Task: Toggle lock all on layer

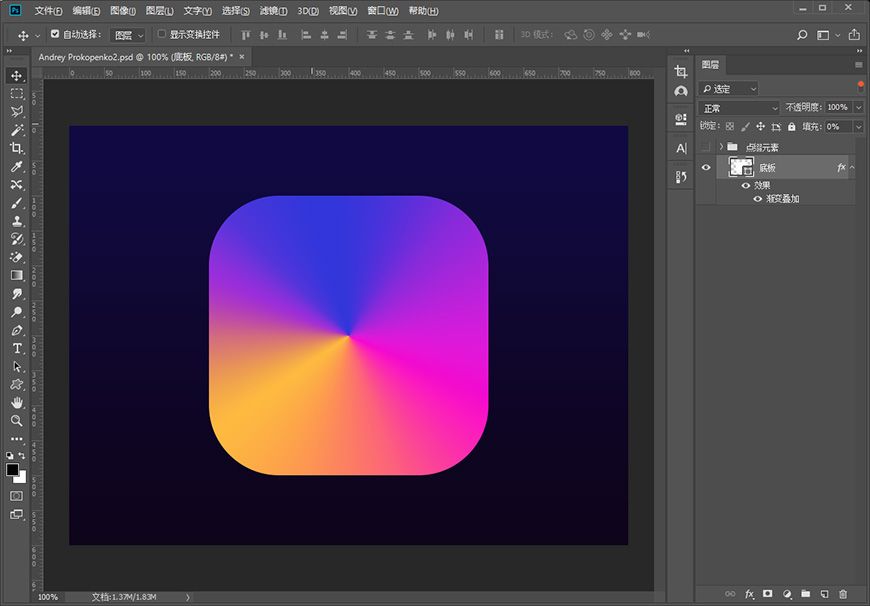Action: tap(791, 127)
